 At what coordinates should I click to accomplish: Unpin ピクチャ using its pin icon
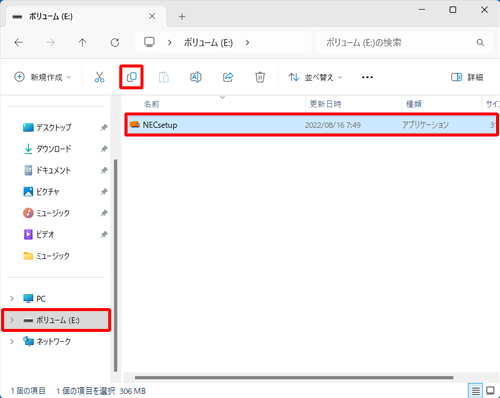pyautogui.click(x=104, y=192)
